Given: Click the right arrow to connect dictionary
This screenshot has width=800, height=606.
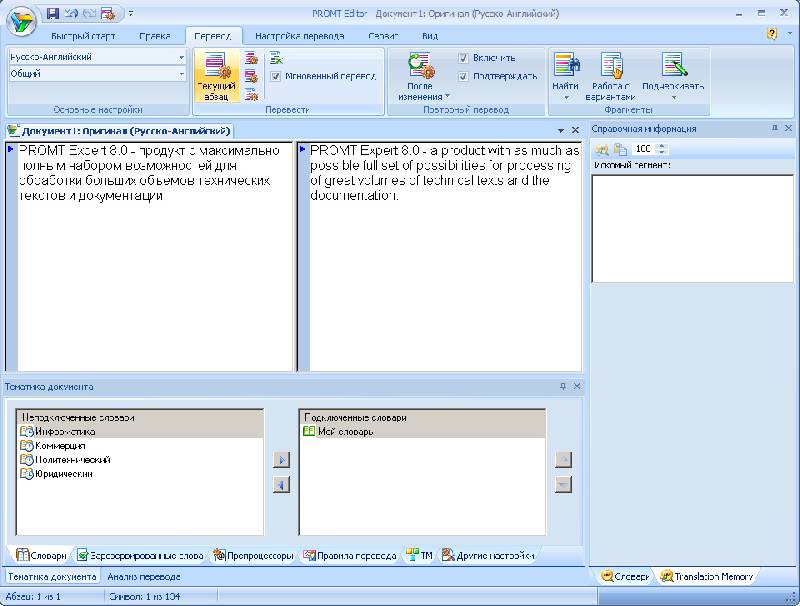Looking at the screenshot, I should coord(281,460).
